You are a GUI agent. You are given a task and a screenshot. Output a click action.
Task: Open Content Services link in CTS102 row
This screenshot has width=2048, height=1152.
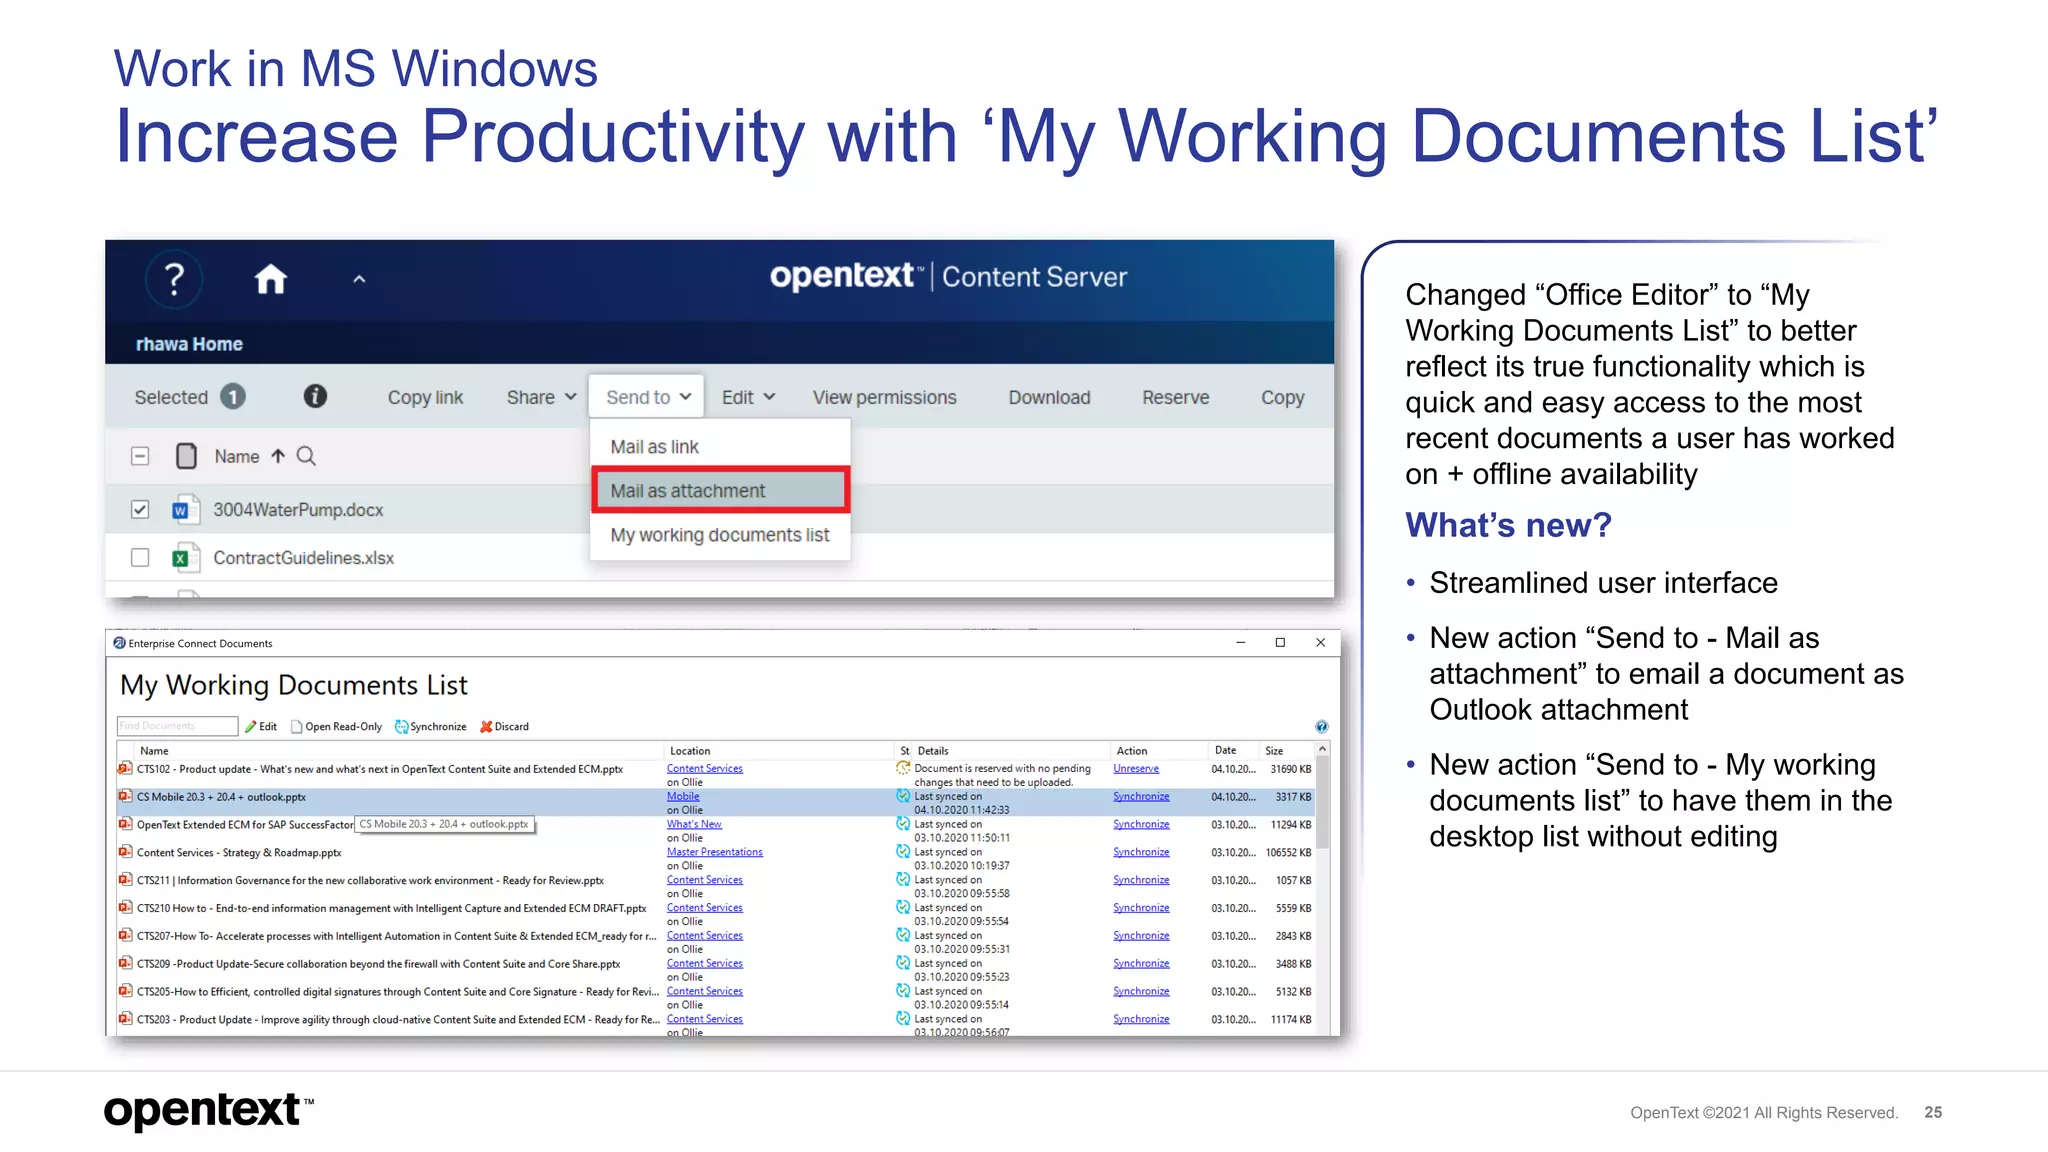705,769
